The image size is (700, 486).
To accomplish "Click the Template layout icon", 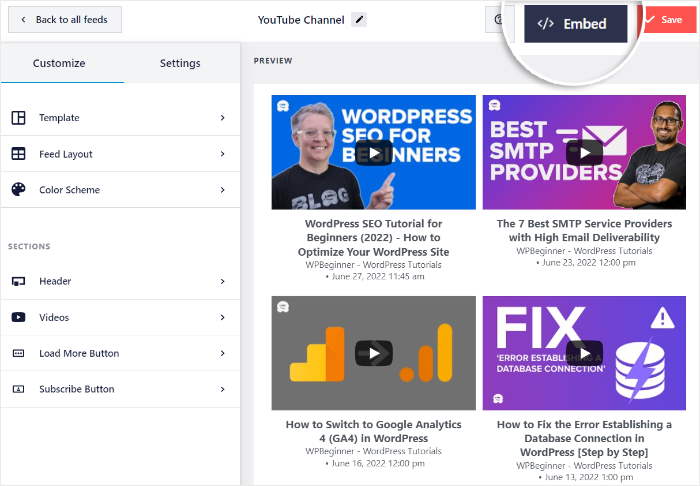I will [x=18, y=118].
